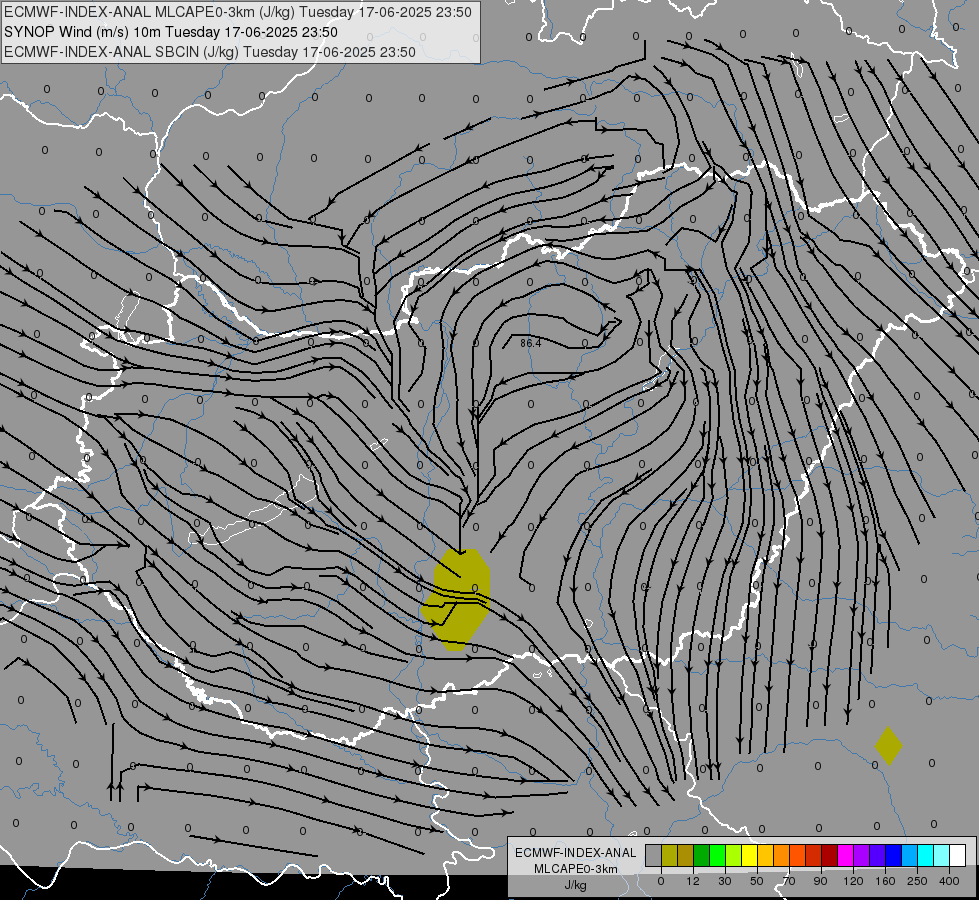Click the '50' label on the legend scale

click(x=757, y=881)
